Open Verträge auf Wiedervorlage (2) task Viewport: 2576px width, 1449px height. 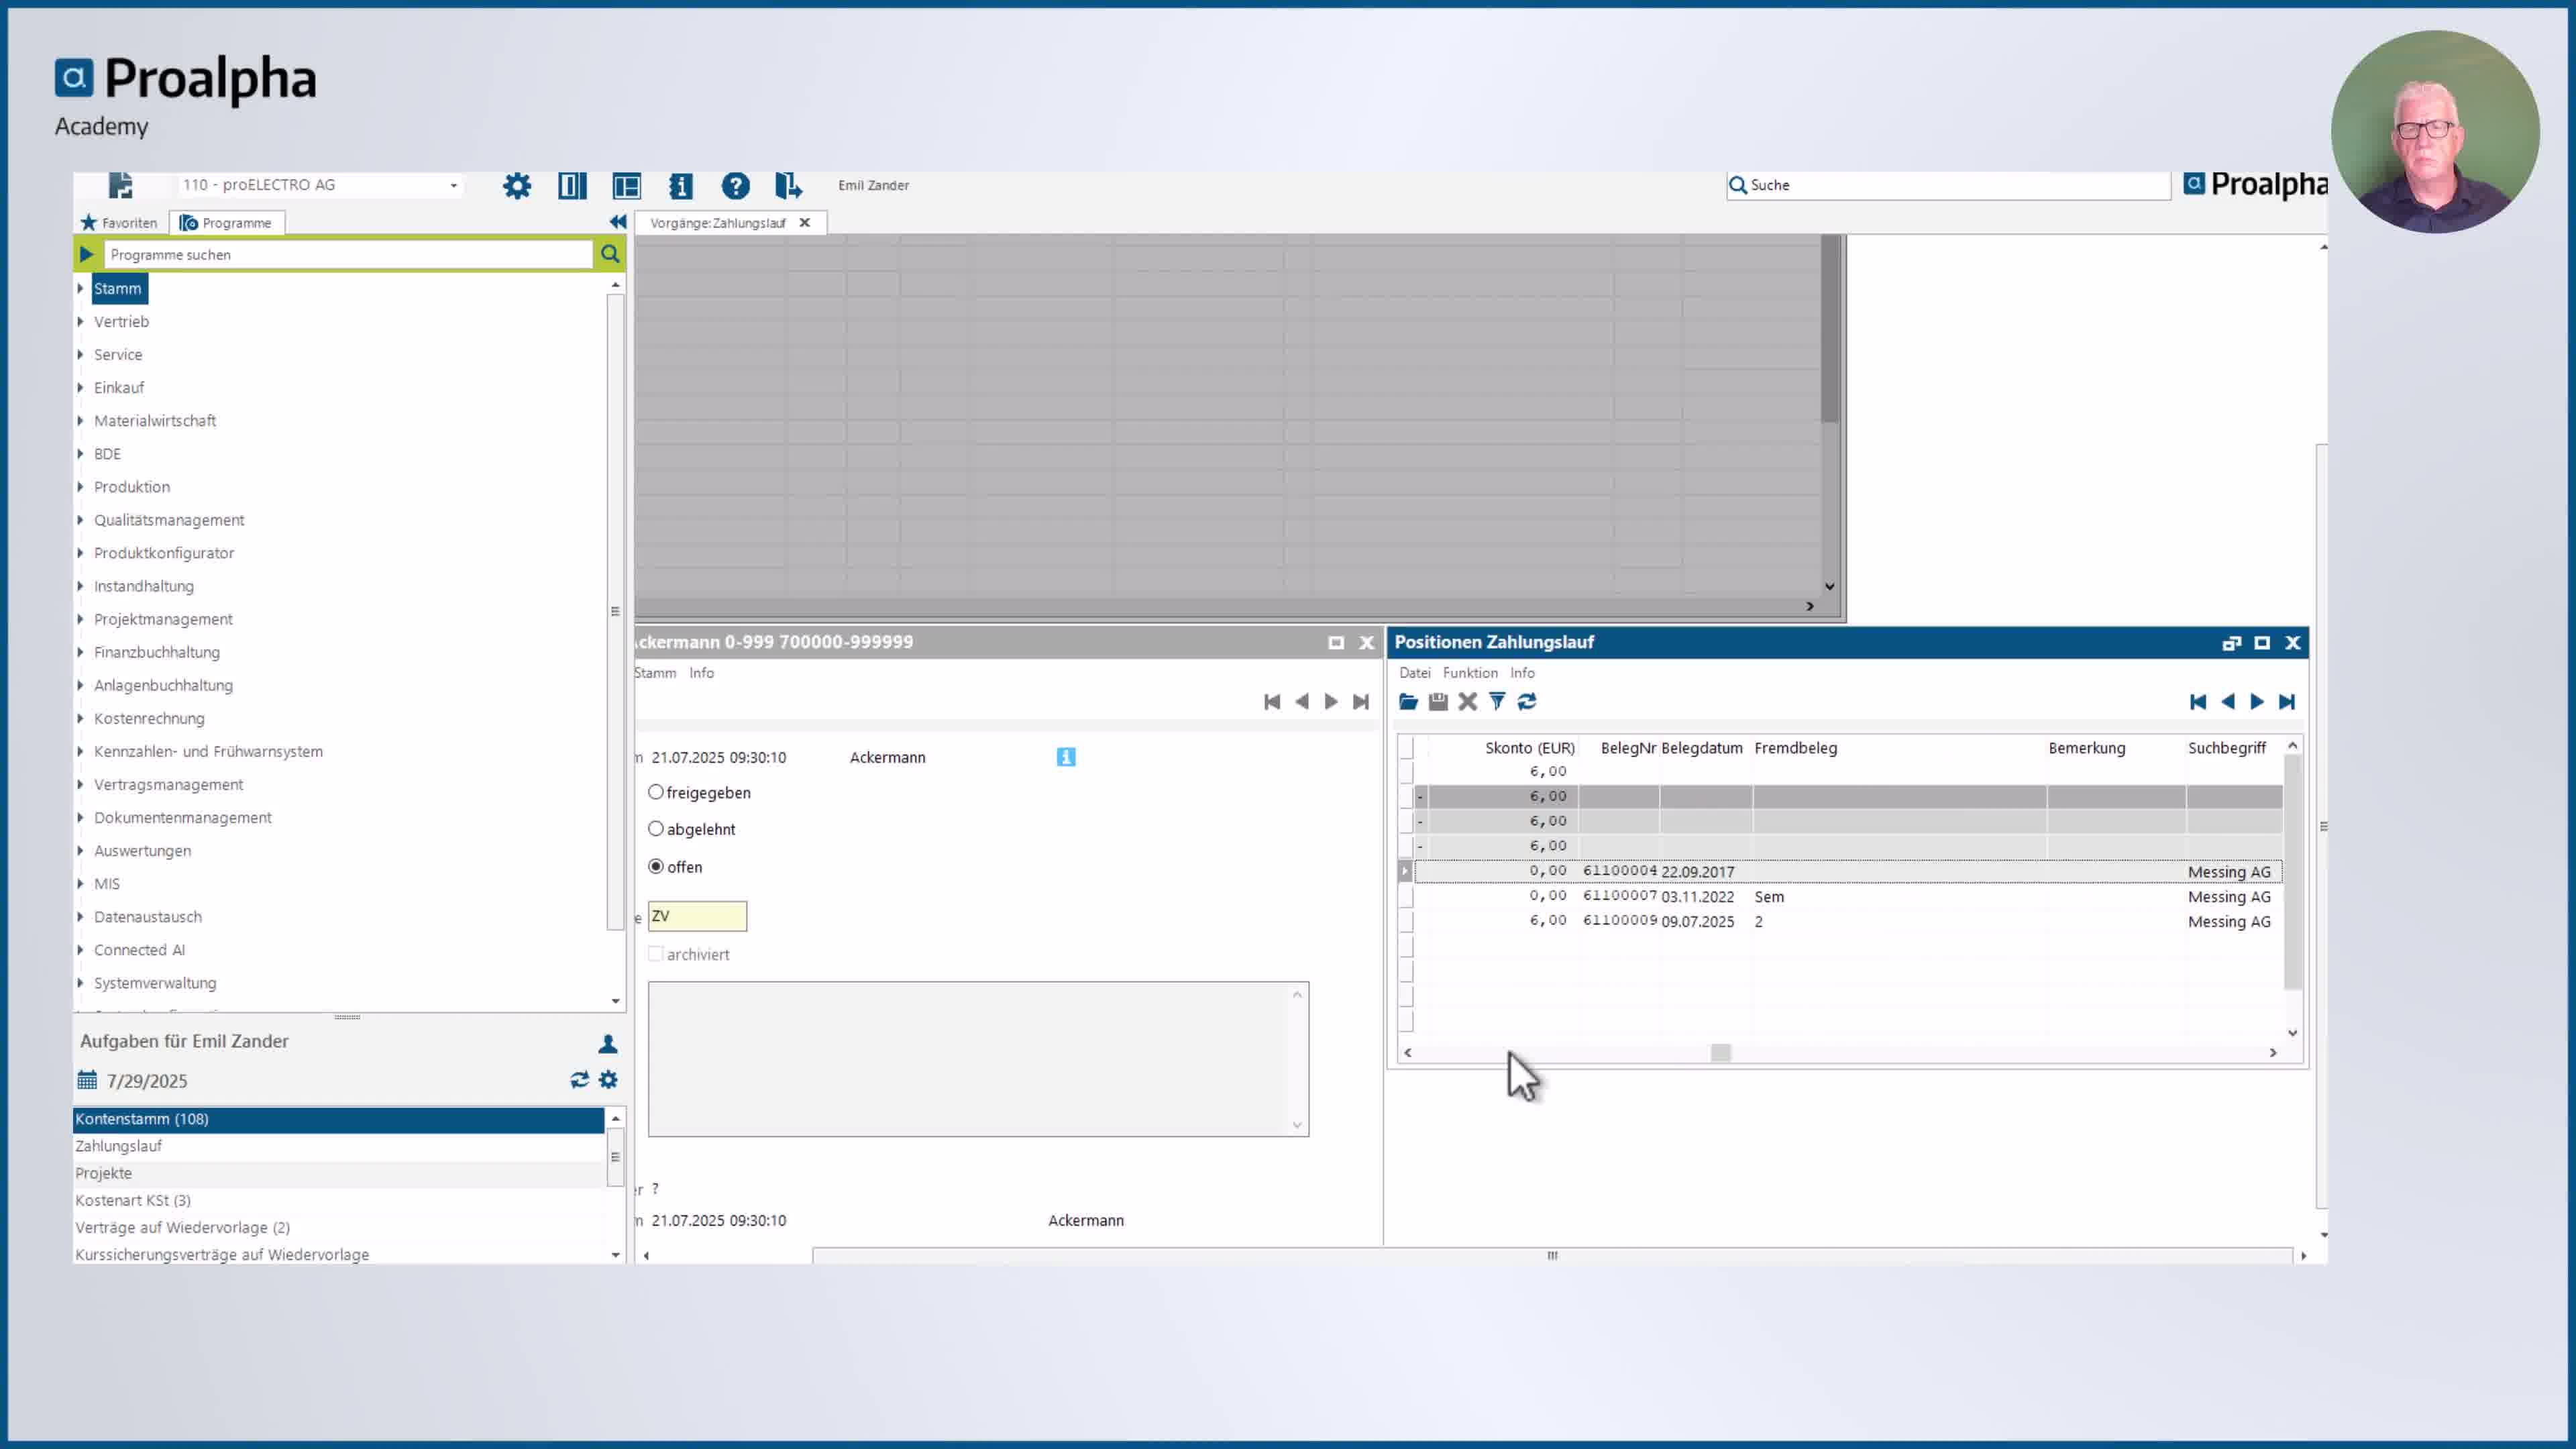click(x=339, y=1227)
